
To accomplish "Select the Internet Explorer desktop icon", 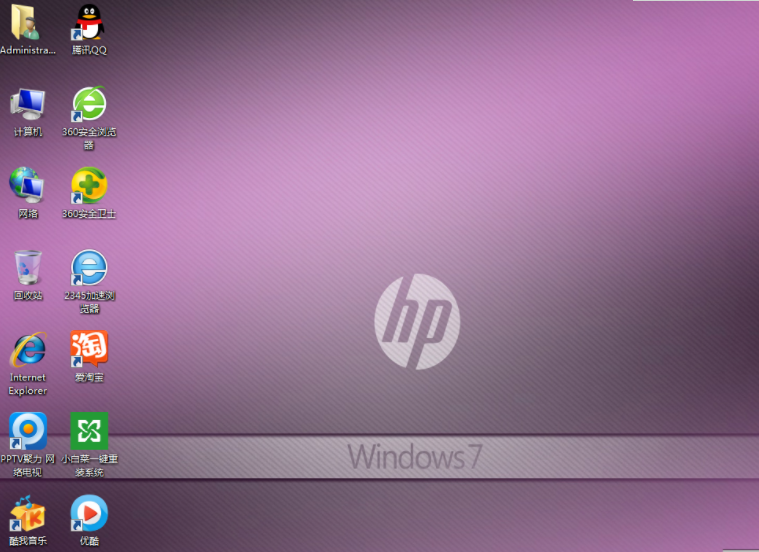I will pyautogui.click(x=28, y=349).
